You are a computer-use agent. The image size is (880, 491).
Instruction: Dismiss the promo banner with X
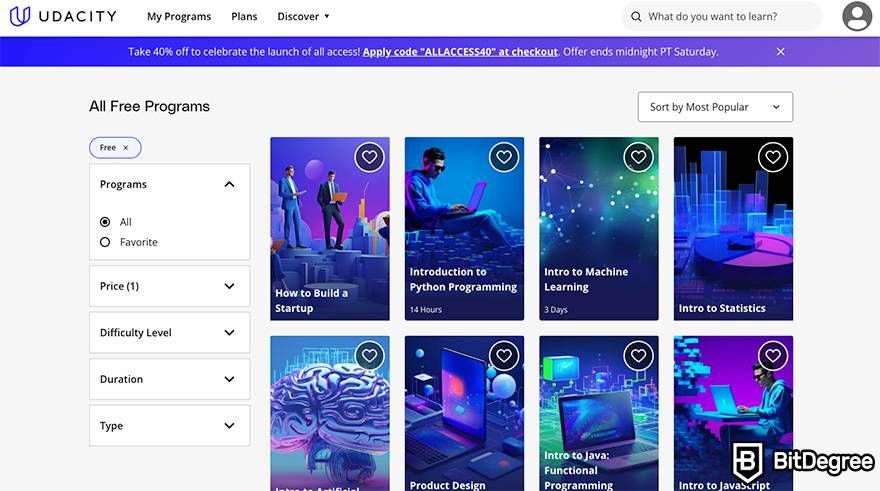[780, 52]
